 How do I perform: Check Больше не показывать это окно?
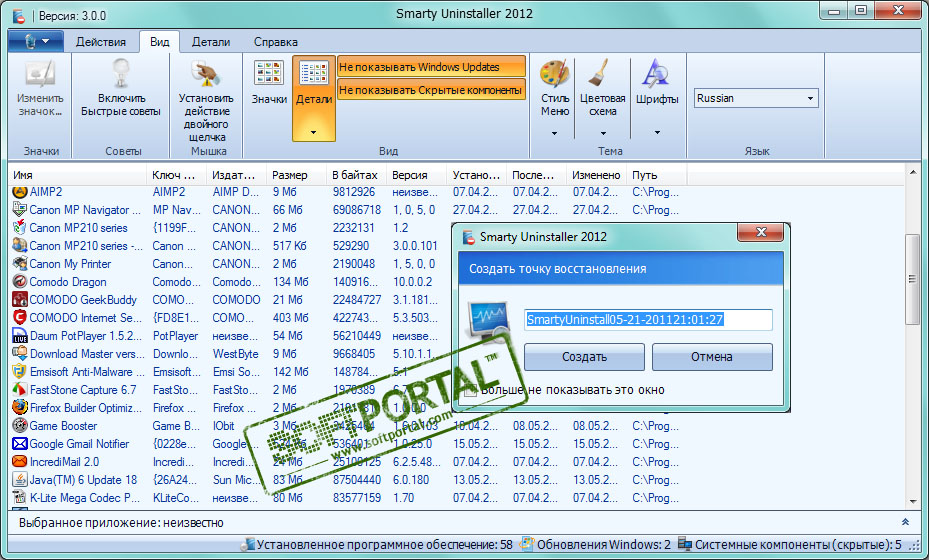471,390
